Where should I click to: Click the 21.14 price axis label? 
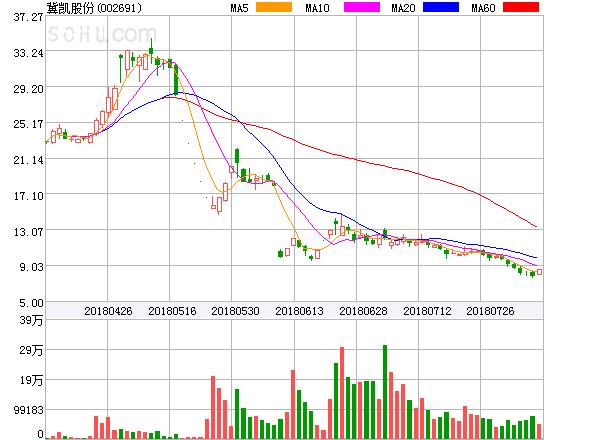(x=28, y=160)
